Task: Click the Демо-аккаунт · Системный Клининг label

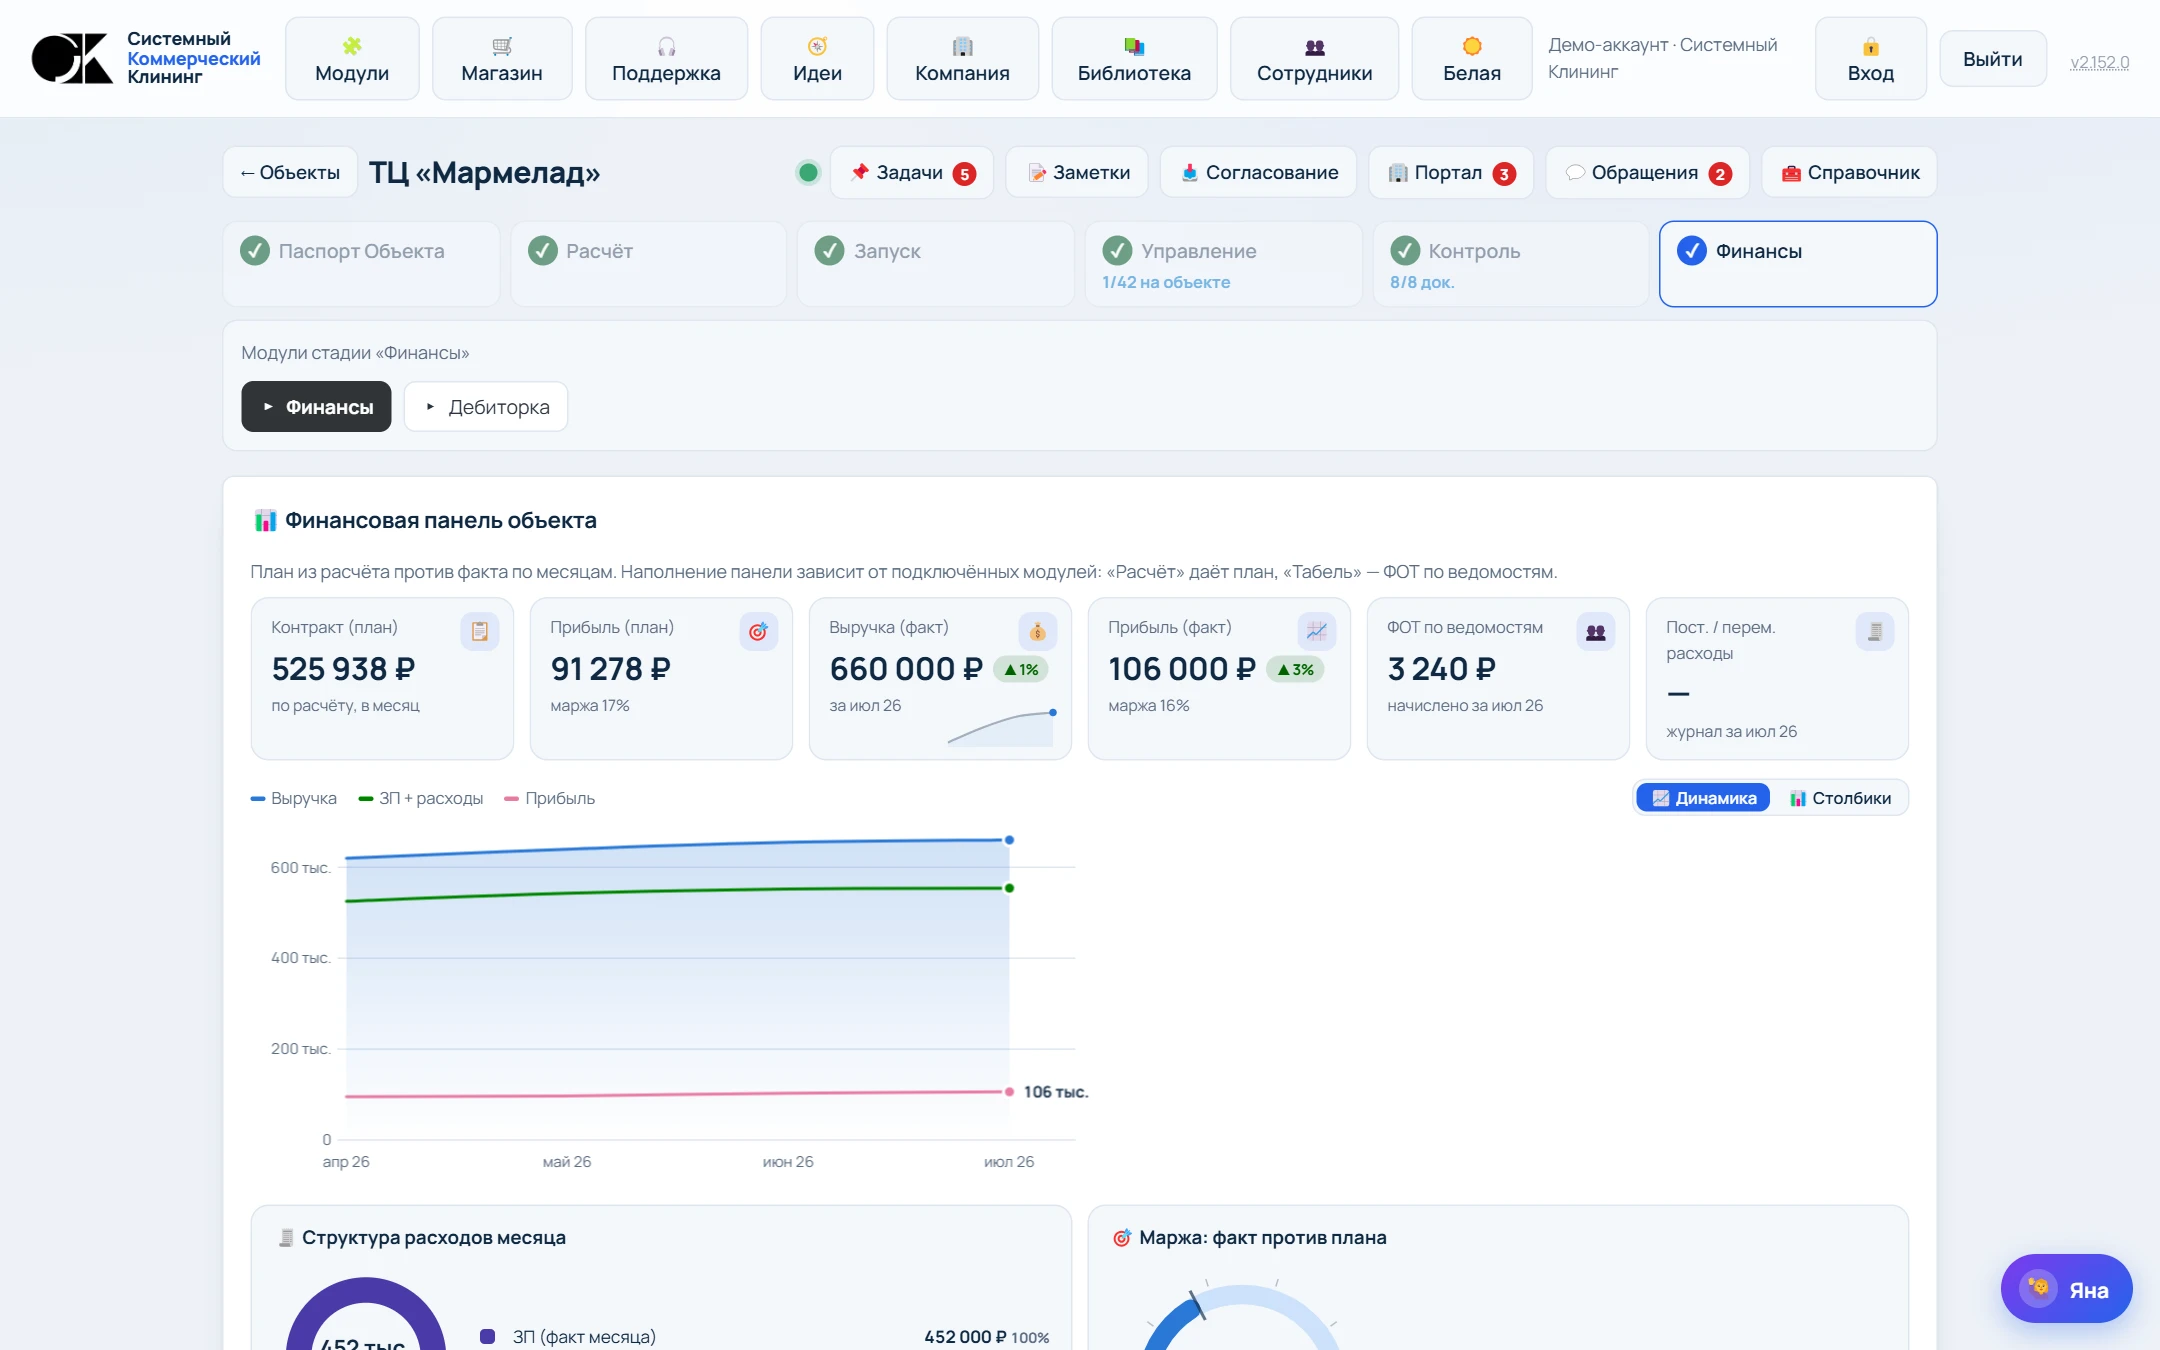Action: click(1663, 58)
